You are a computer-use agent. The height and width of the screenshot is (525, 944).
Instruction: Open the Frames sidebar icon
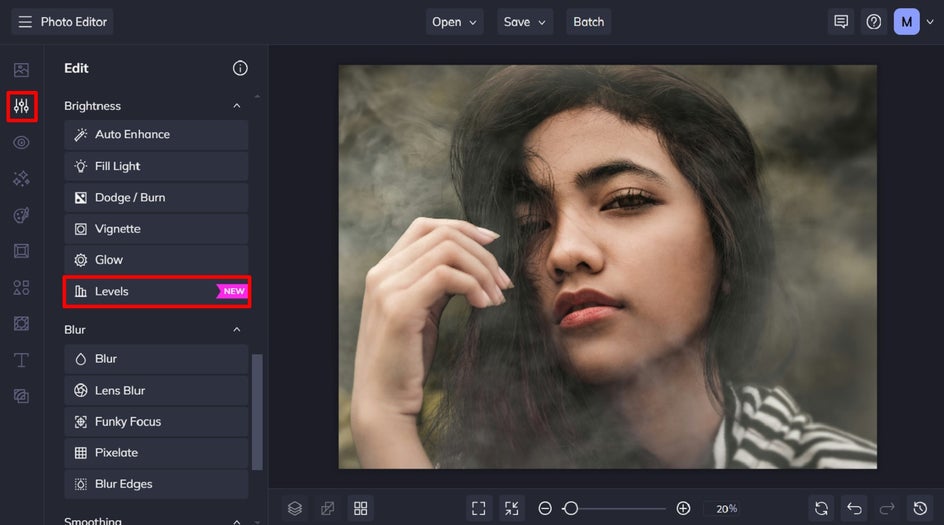pyautogui.click(x=21, y=251)
